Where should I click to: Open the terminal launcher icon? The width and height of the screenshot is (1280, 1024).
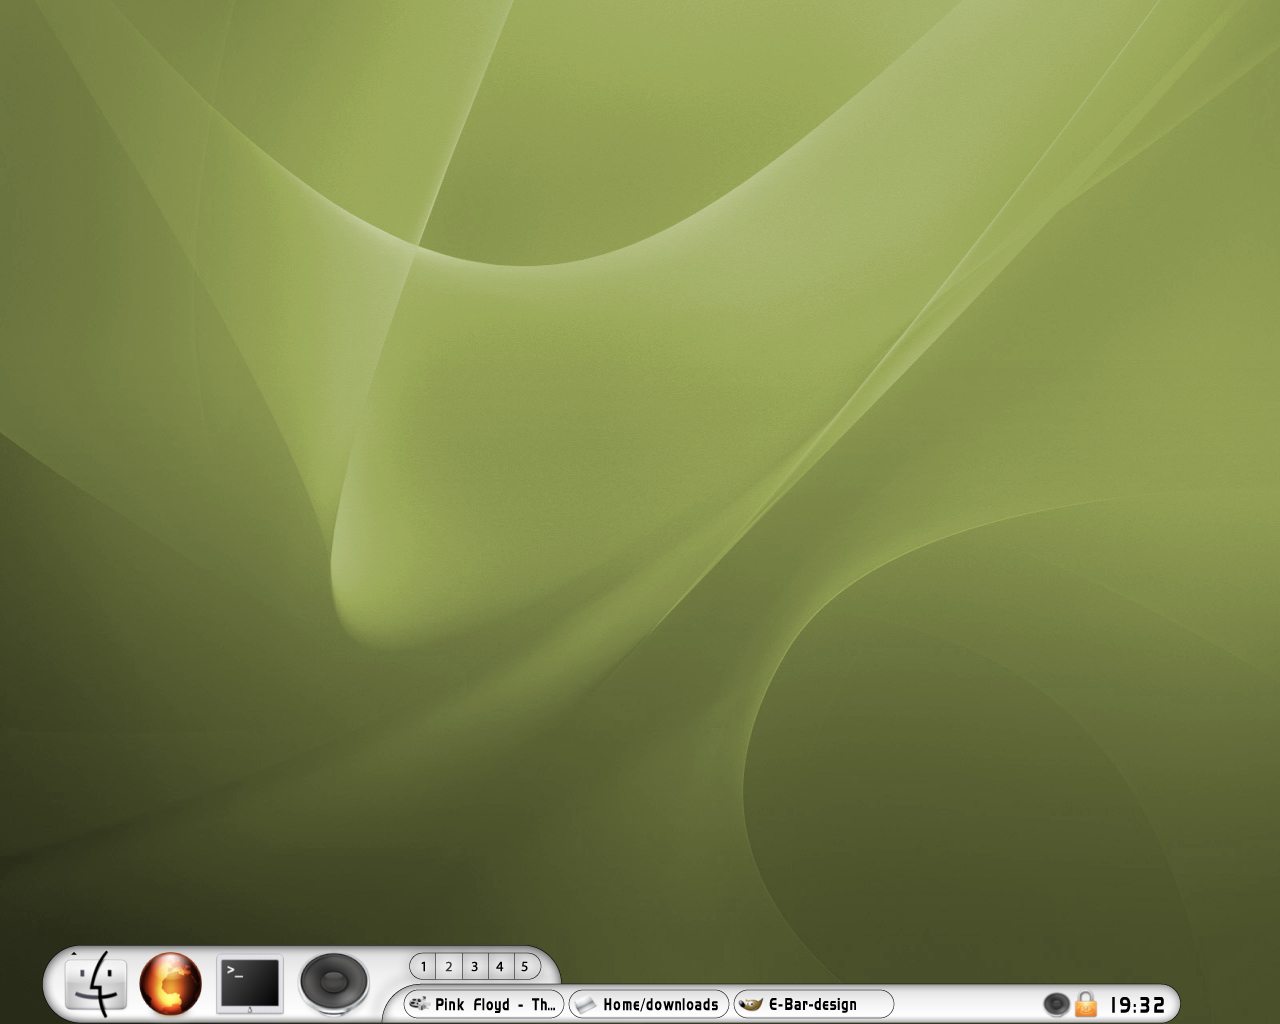[x=250, y=984]
